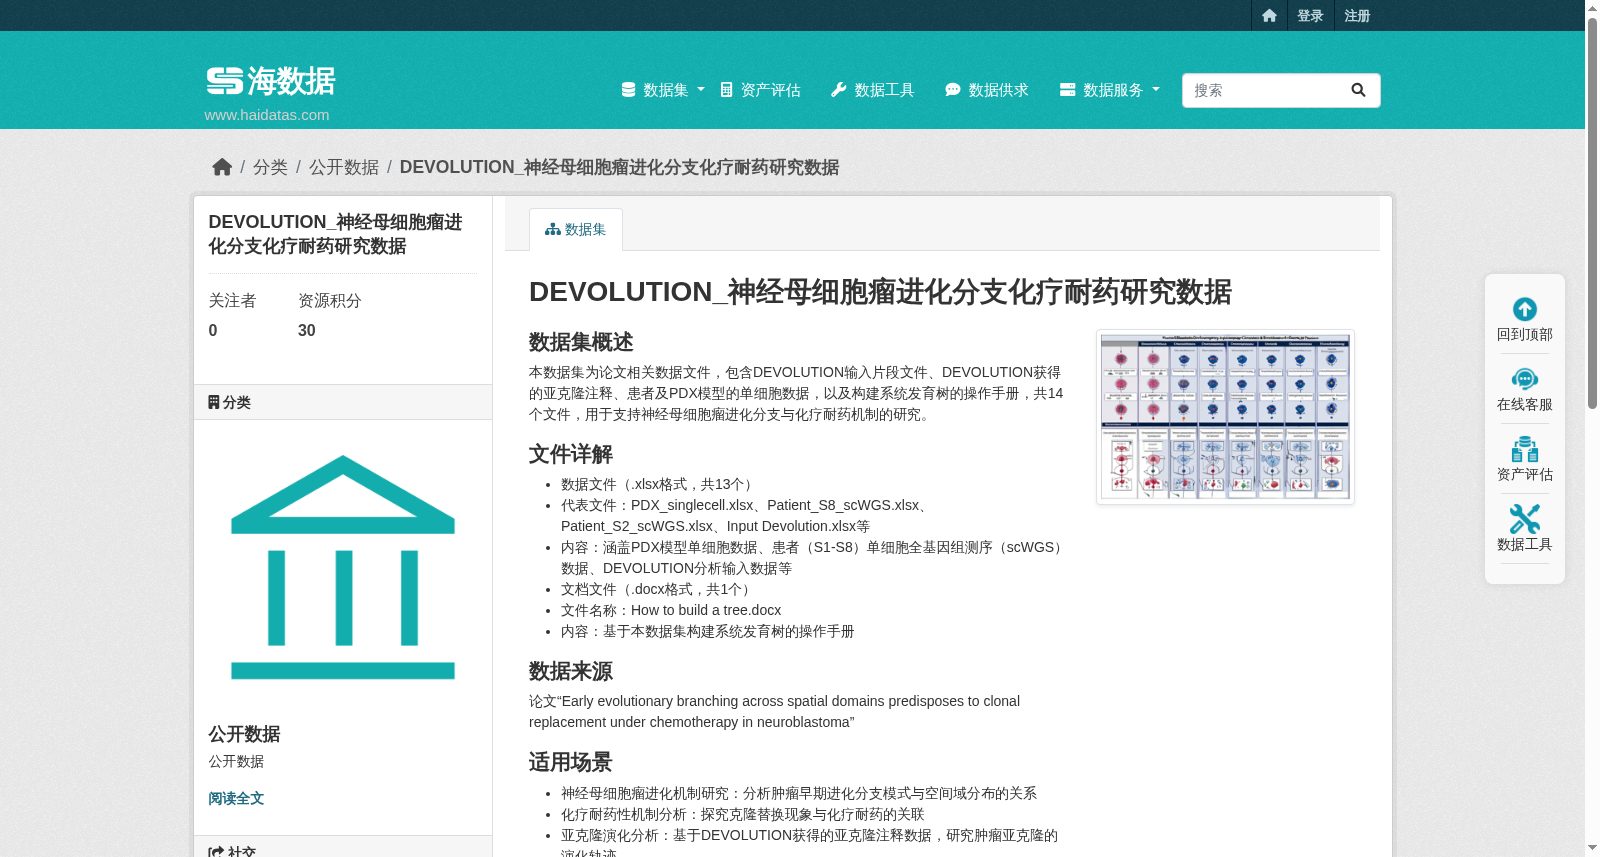Click the magnifier search button

tap(1358, 90)
